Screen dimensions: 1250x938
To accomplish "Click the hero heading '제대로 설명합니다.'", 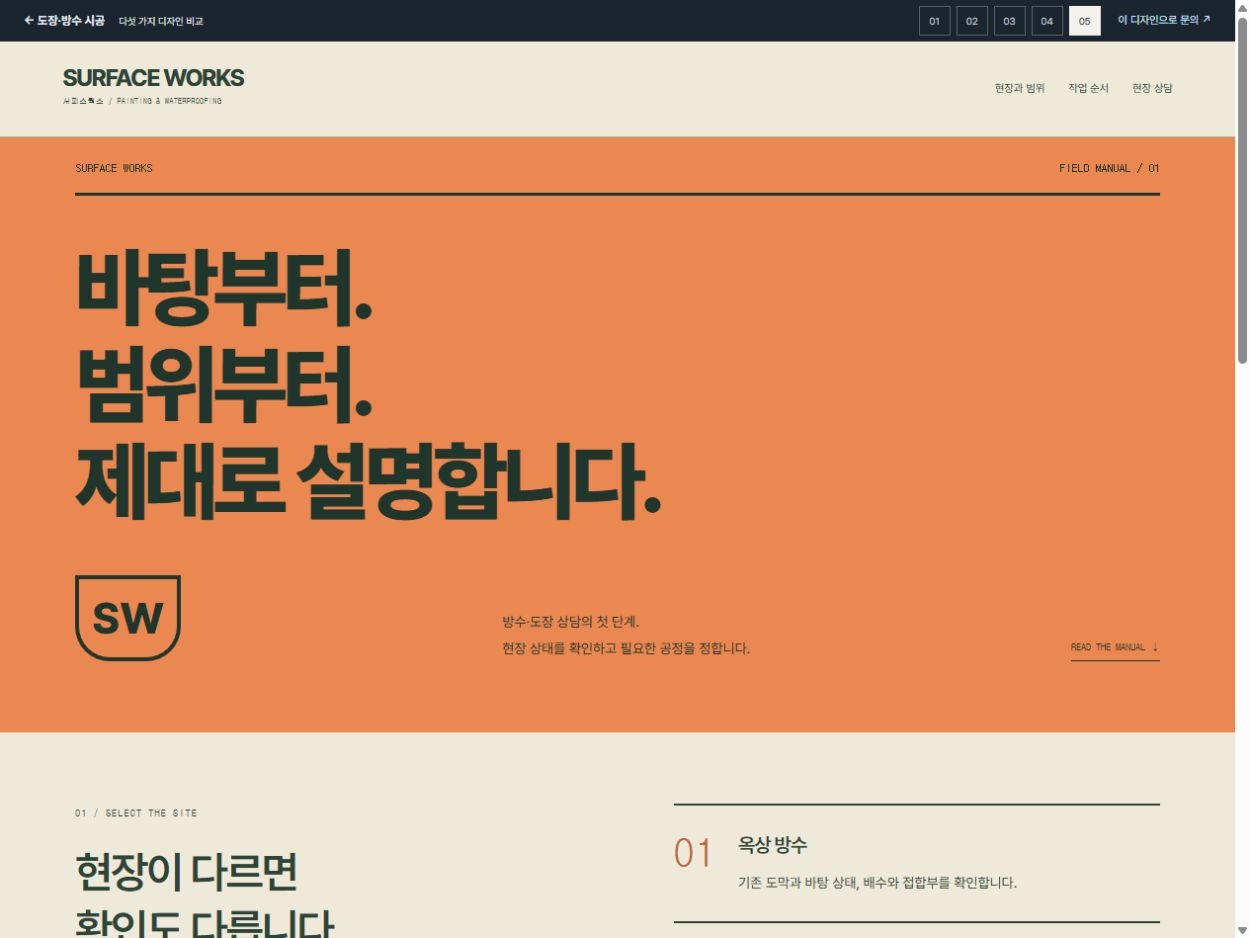I will [x=368, y=480].
